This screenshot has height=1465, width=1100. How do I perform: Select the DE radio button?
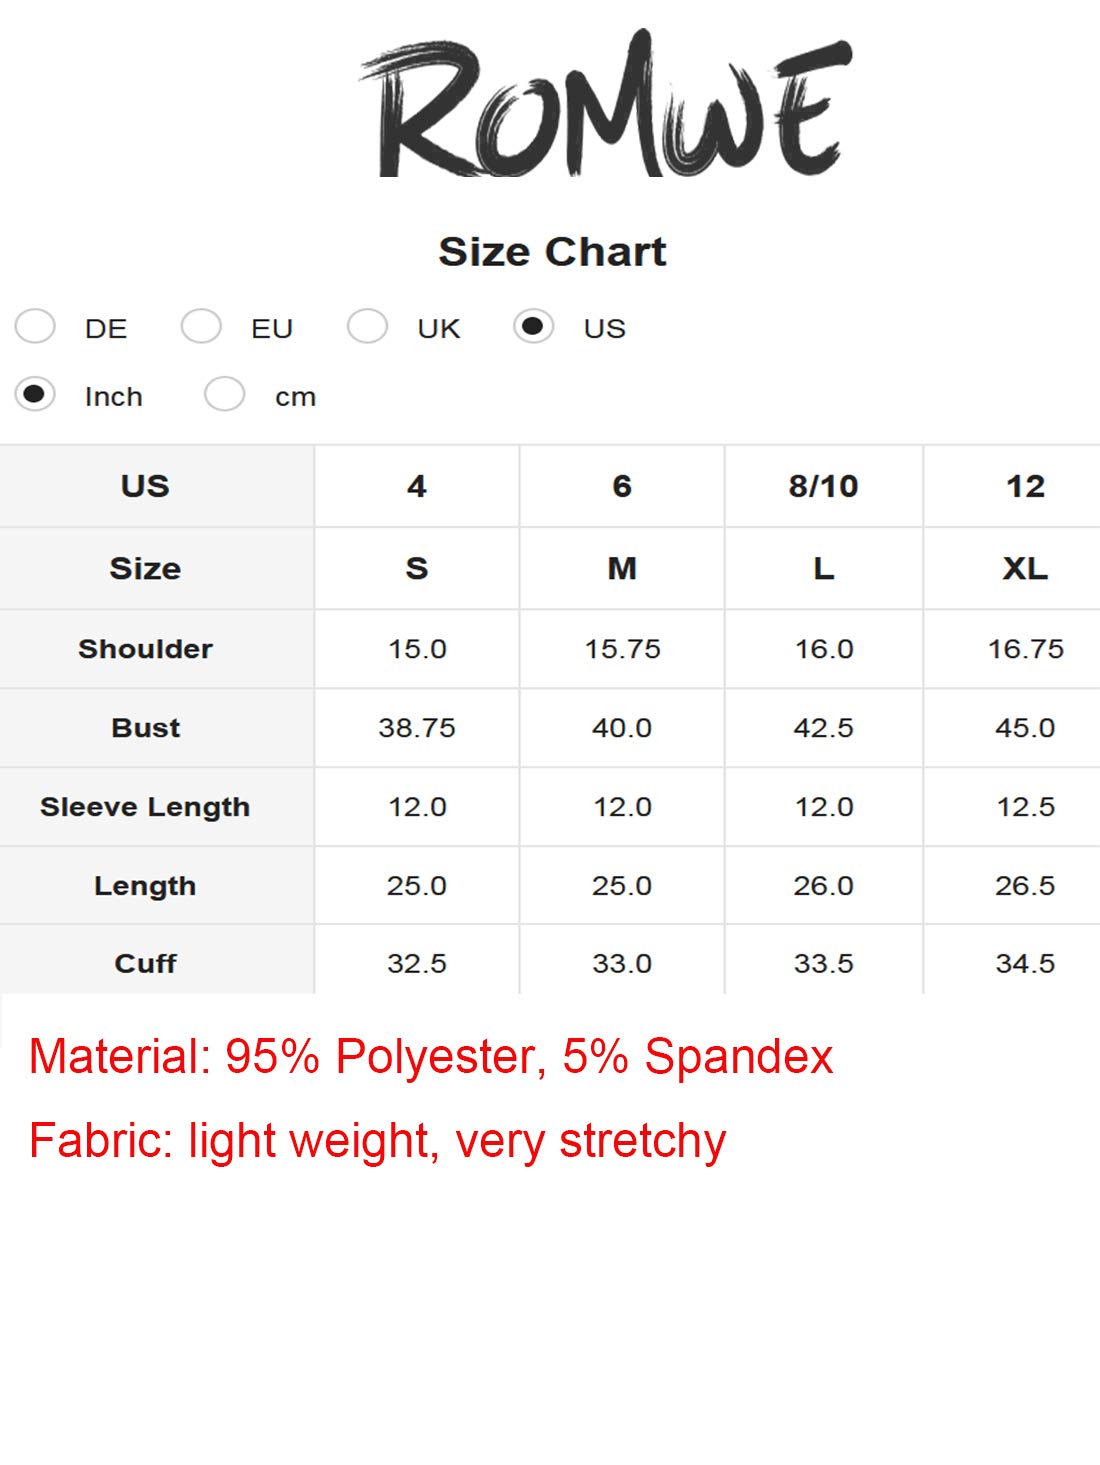tap(35, 326)
